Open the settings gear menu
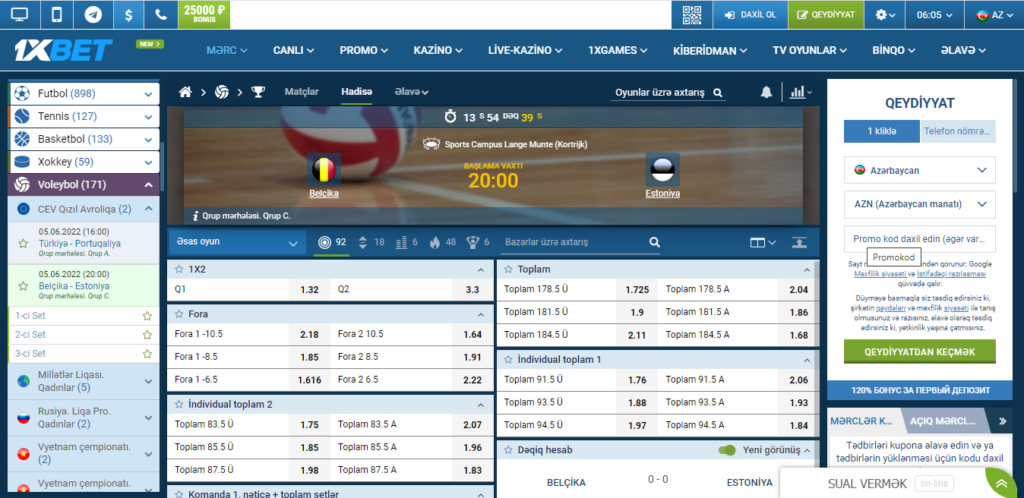 tap(886, 14)
